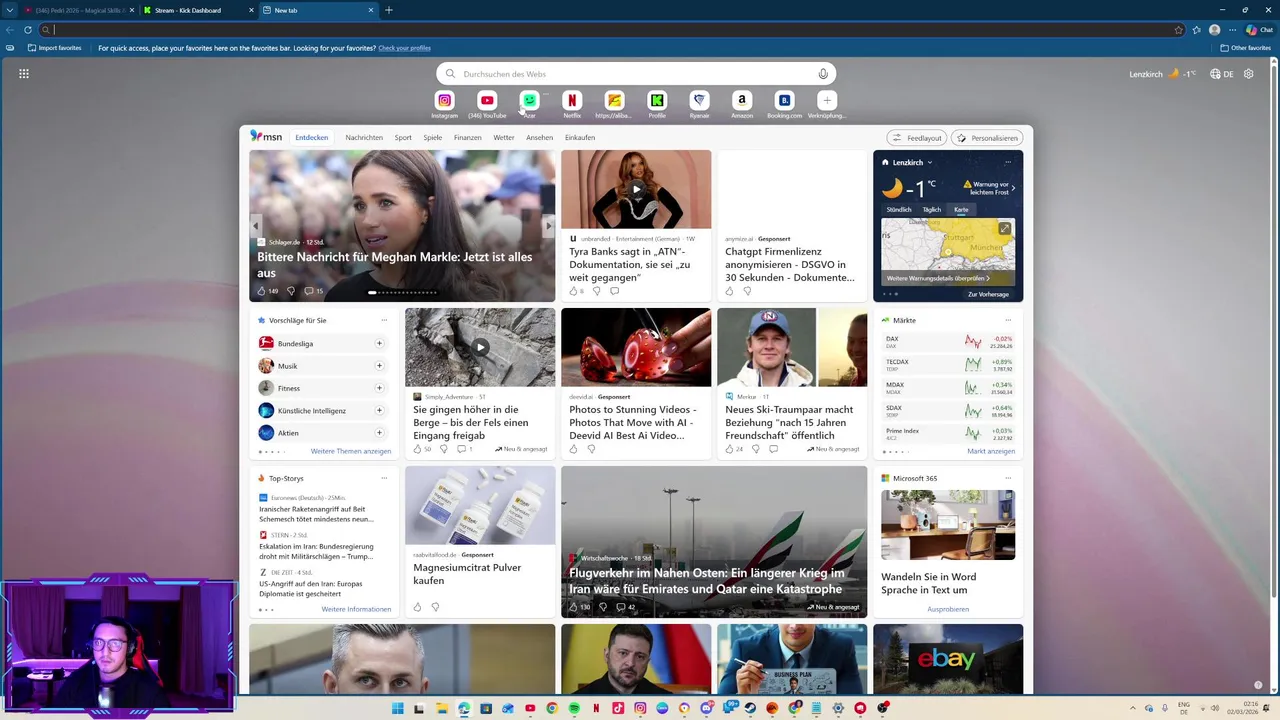Viewport: 1280px width, 720px height.
Task: Open Vorschläge für Sie options menu
Action: pos(384,320)
